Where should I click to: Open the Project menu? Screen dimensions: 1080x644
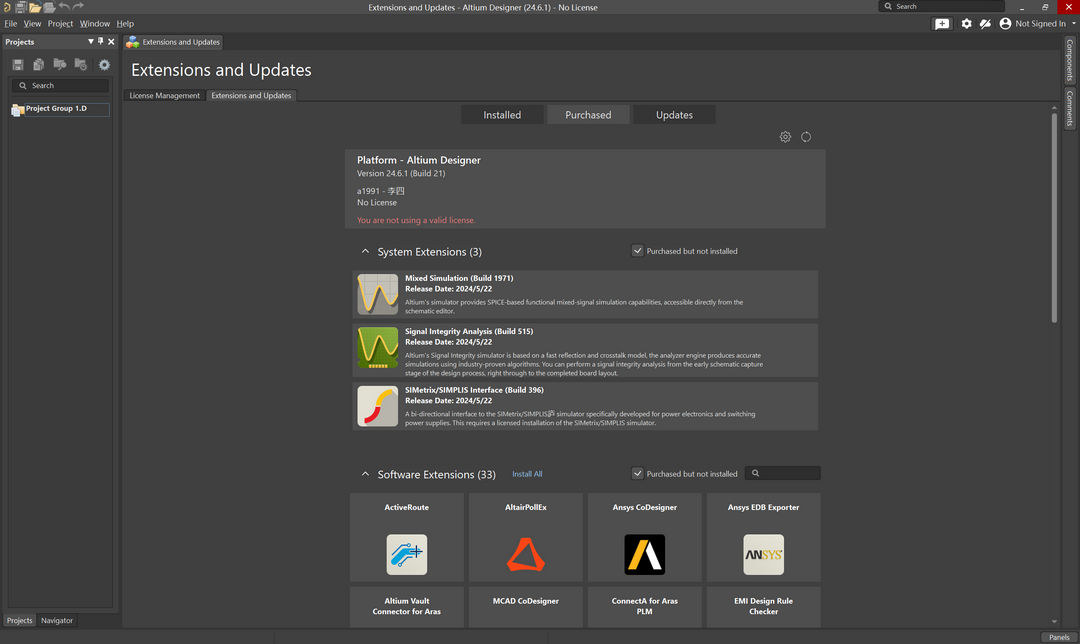pos(60,23)
